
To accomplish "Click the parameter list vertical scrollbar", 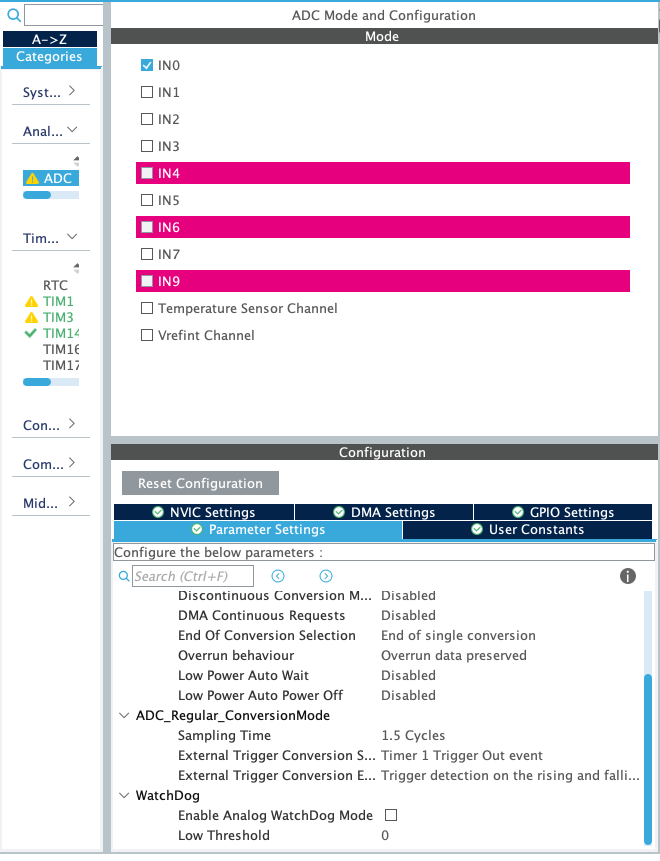I will 648,759.
